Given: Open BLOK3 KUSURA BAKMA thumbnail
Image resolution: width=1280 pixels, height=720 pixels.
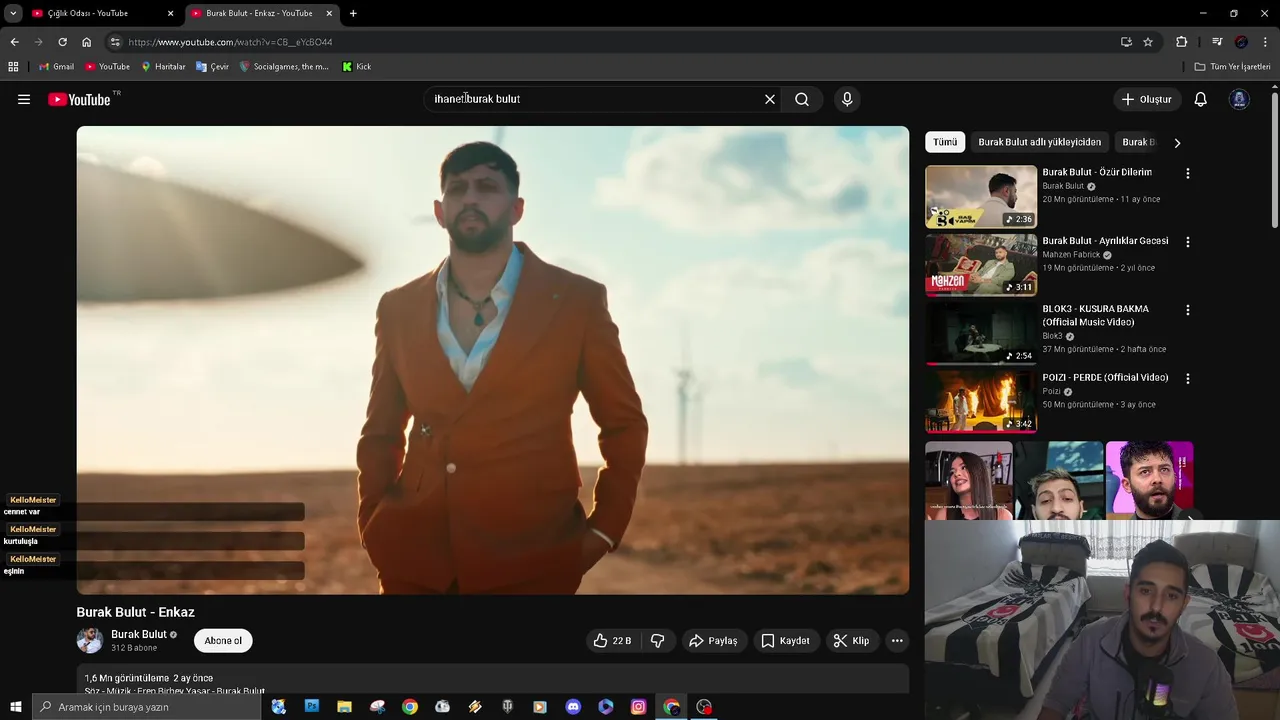Looking at the screenshot, I should point(981,334).
